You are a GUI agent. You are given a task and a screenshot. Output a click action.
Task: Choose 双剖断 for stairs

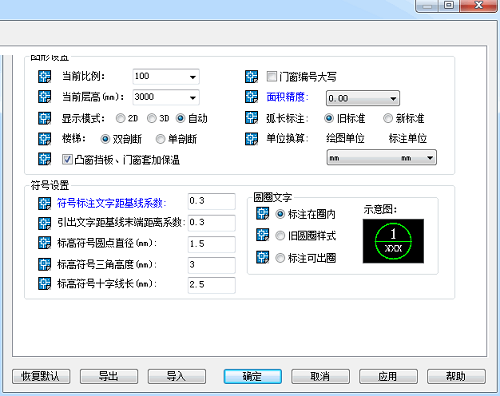pyautogui.click(x=105, y=139)
